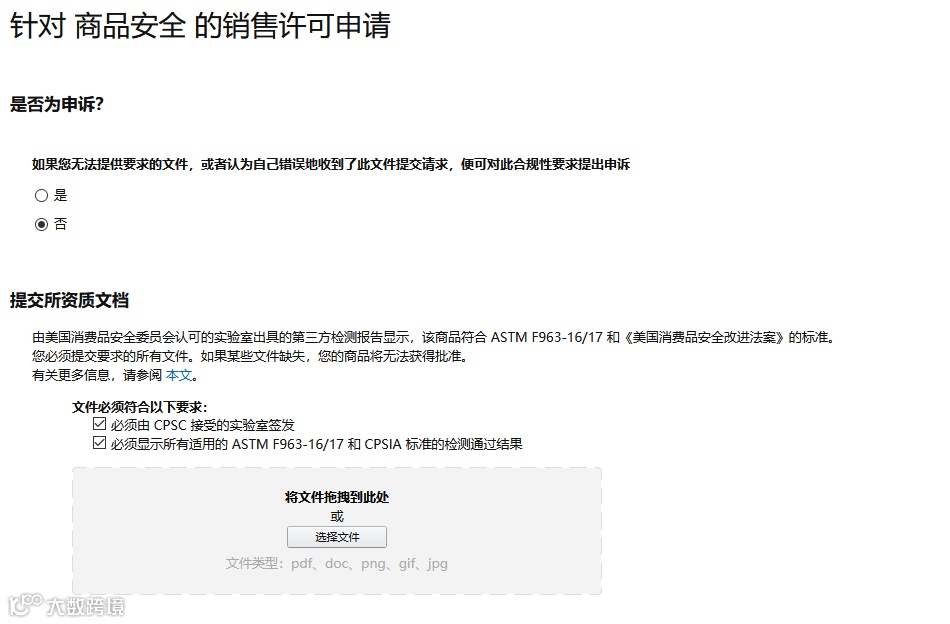Toggle the CPSC 接受的实验室签发 checkbox
The height and width of the screenshot is (624, 950).
99,424
